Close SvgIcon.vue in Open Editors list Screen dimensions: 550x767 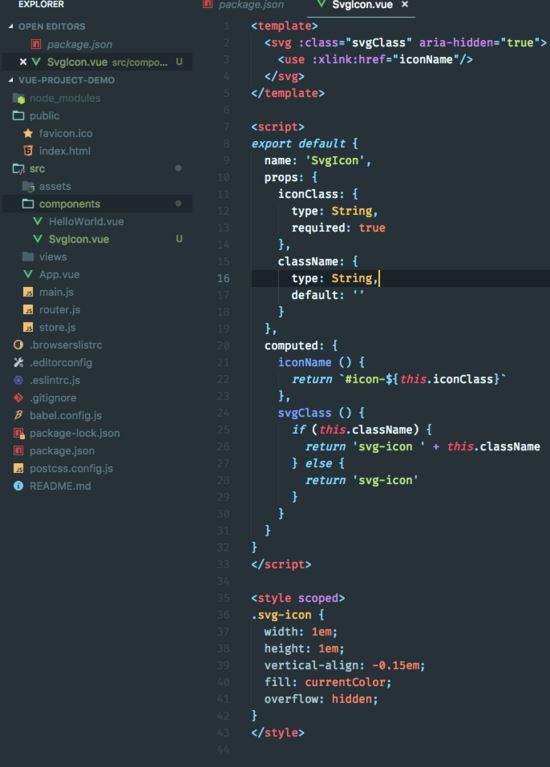(x=23, y=62)
